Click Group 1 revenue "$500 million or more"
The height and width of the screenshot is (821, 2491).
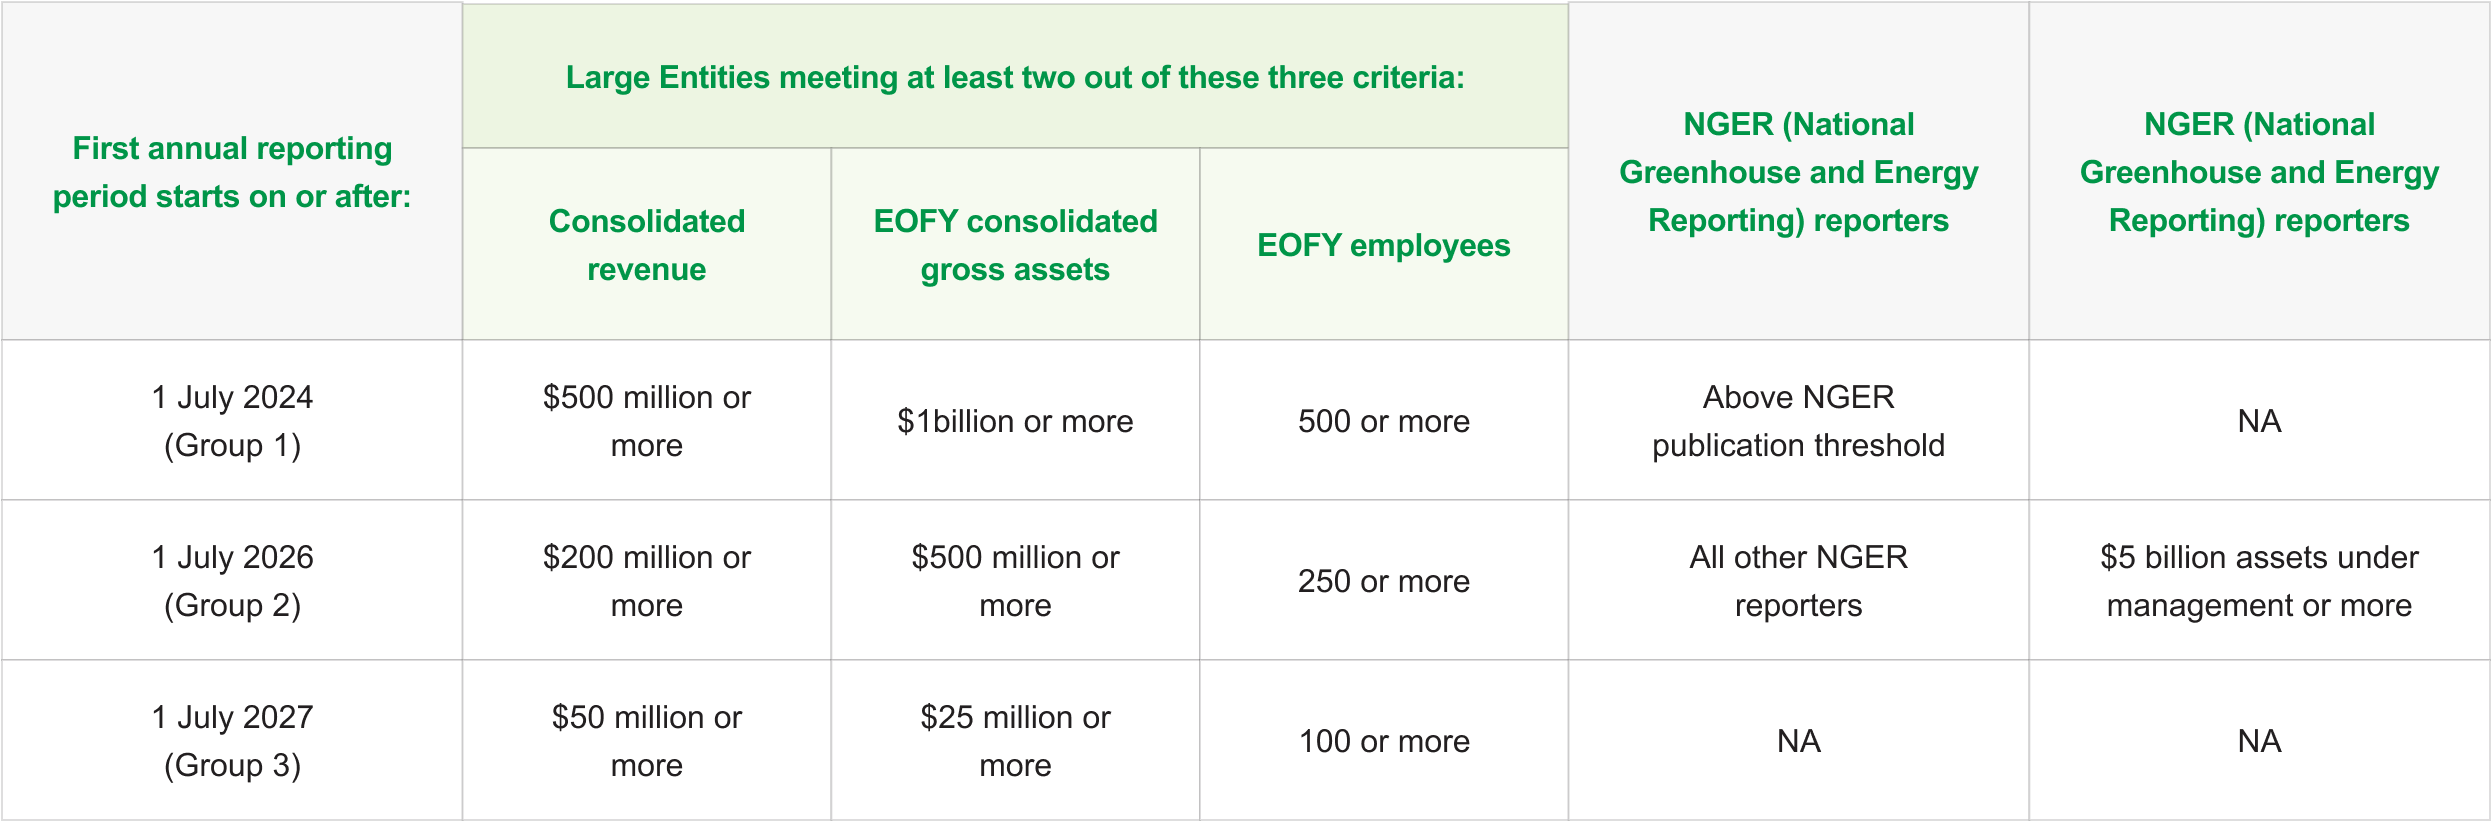[646, 421]
